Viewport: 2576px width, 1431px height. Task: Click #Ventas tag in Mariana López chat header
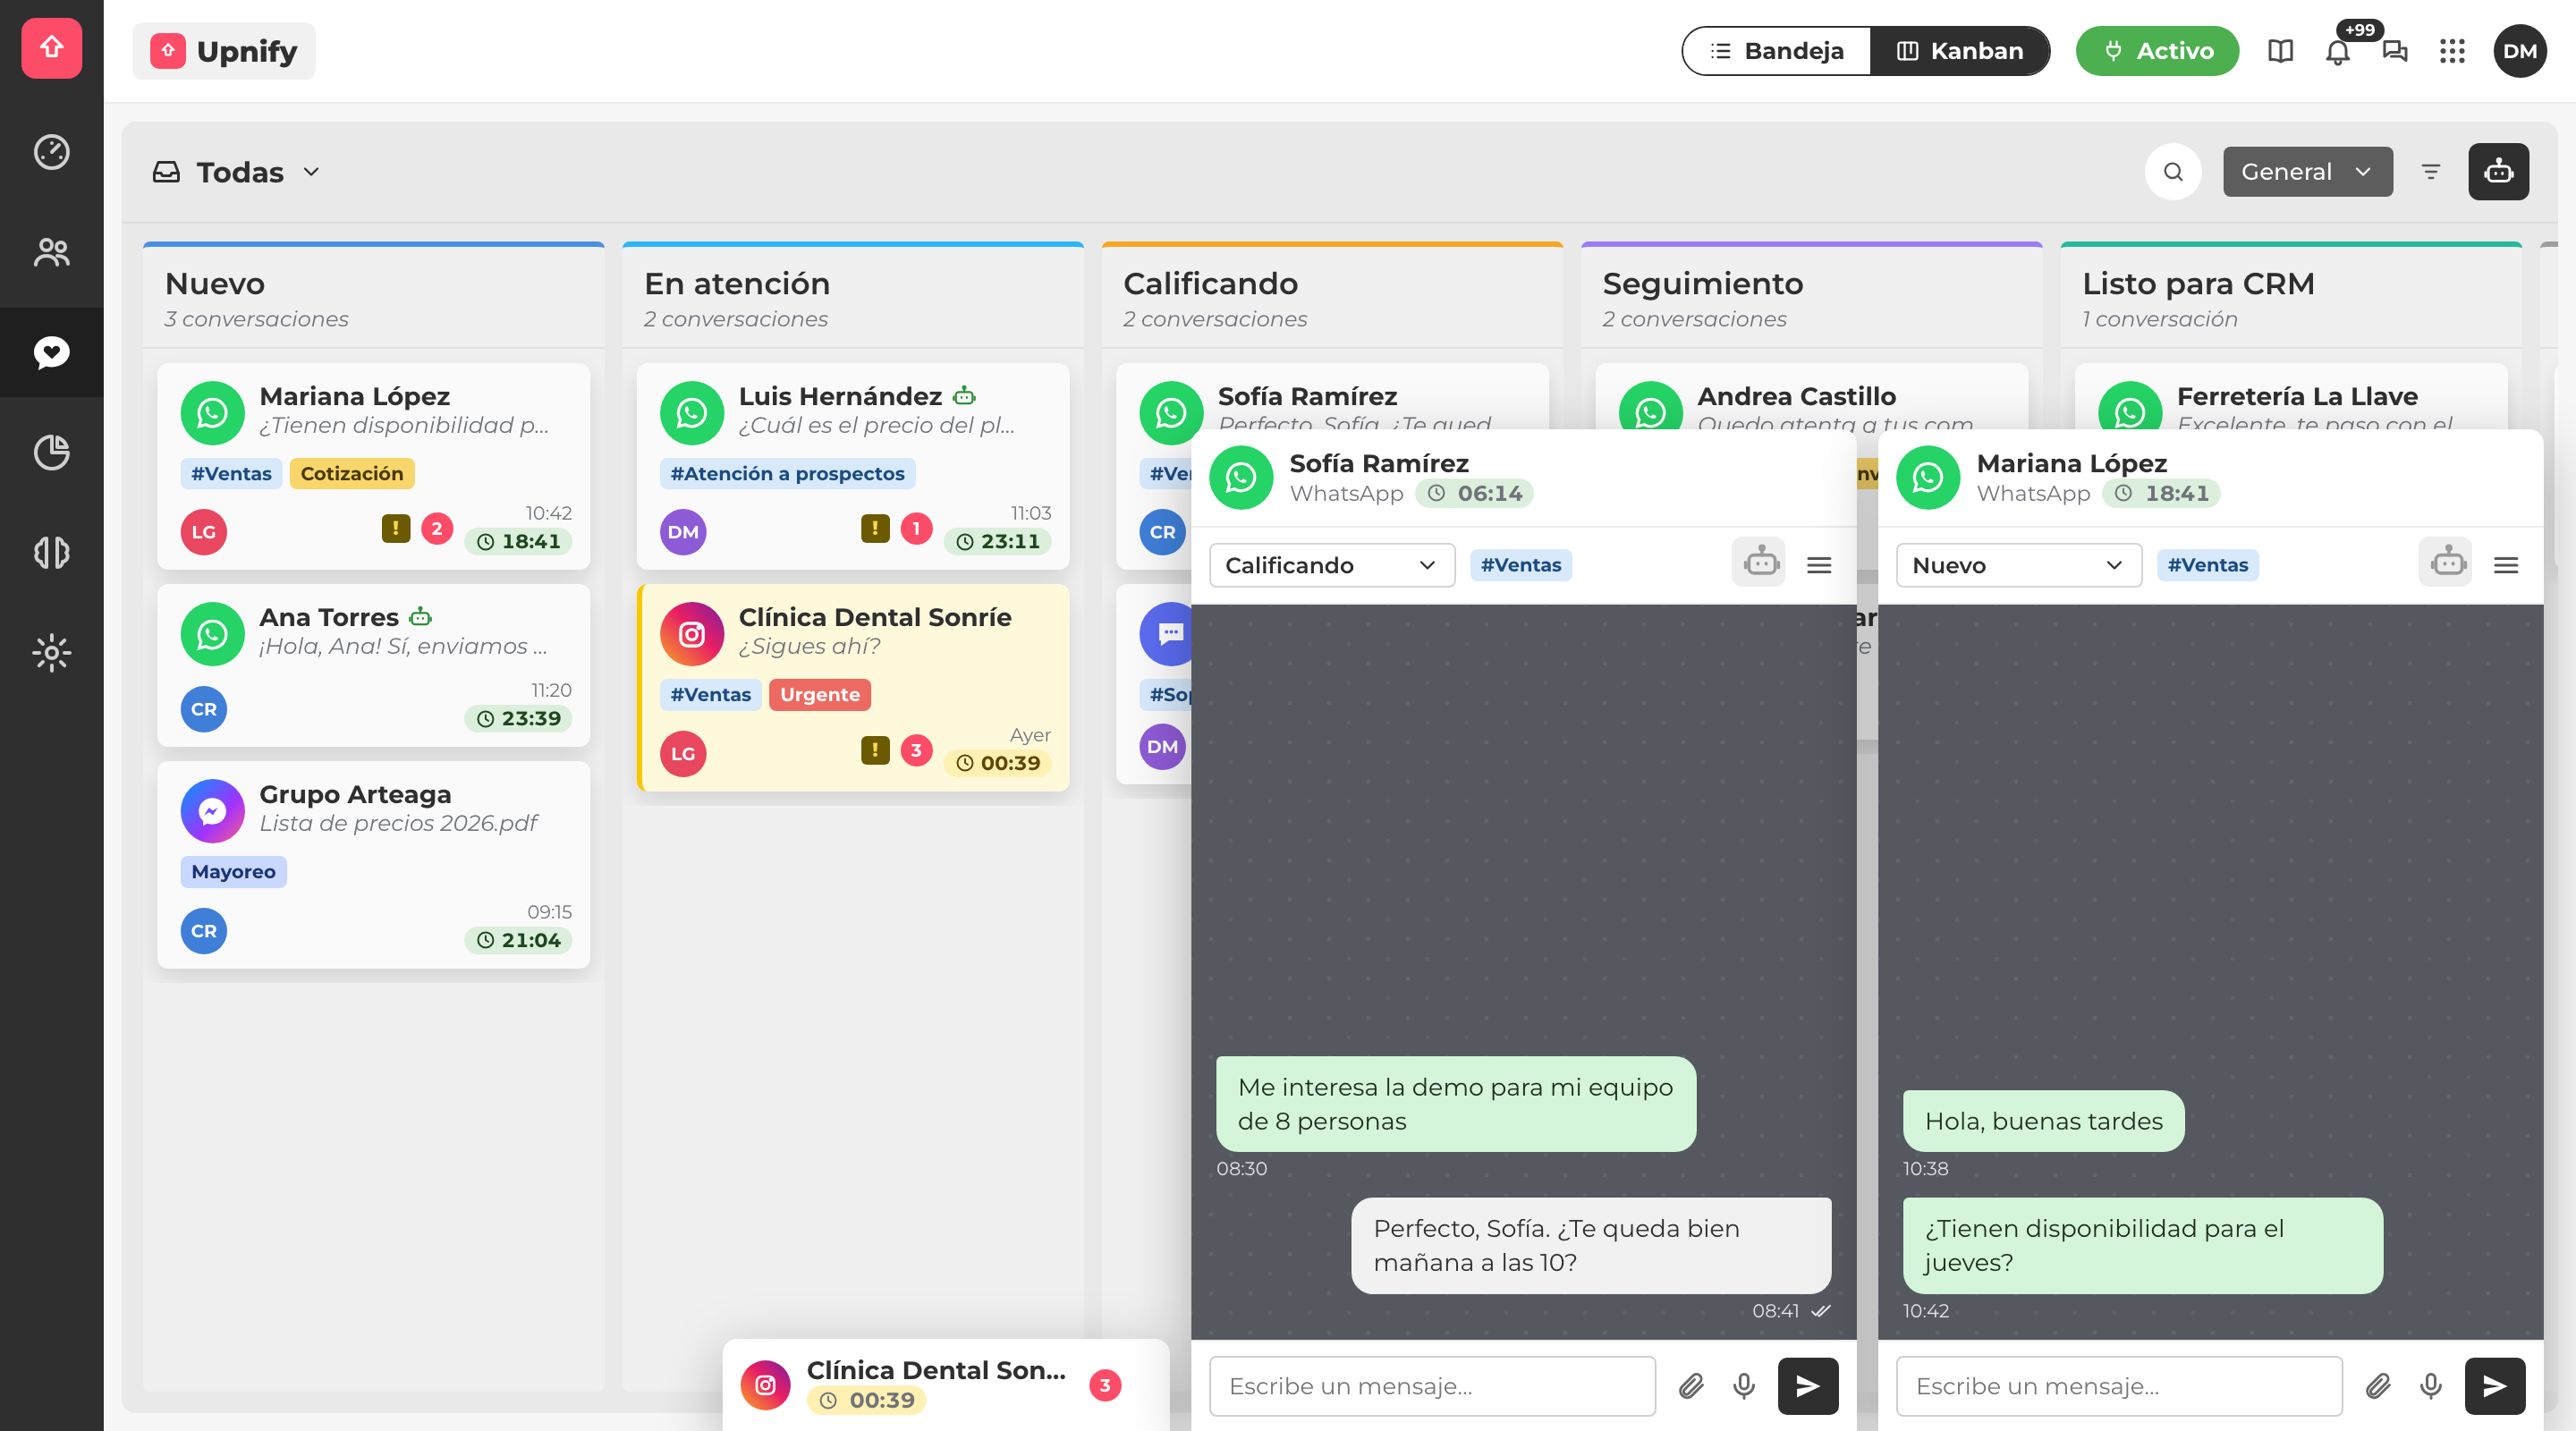[2207, 565]
